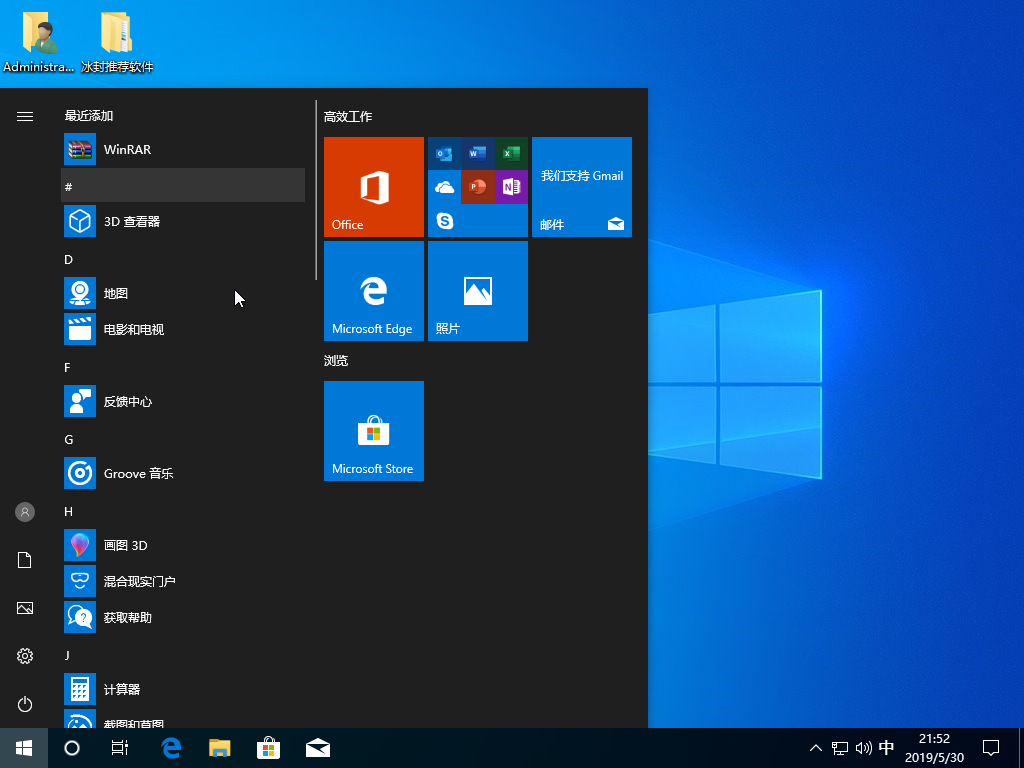
Task: Open 3D 查看器 app
Action: tap(183, 221)
